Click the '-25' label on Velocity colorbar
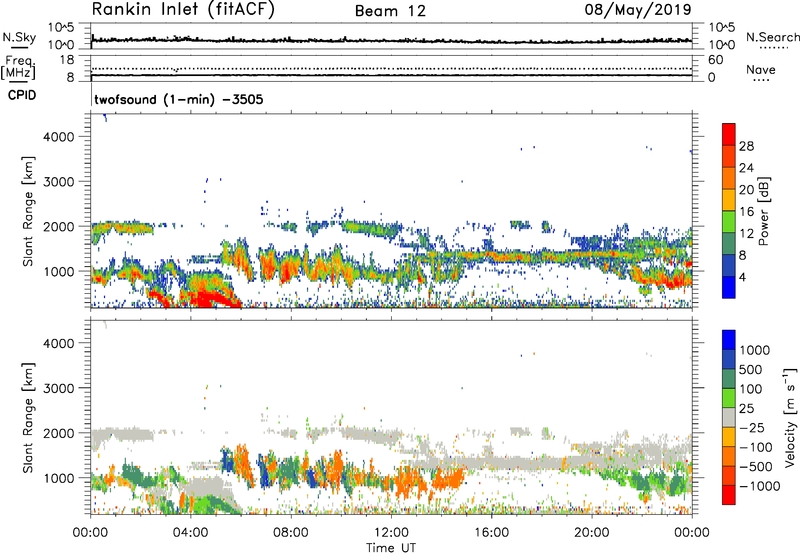Image resolution: width=800 pixels, height=554 pixels. (753, 428)
